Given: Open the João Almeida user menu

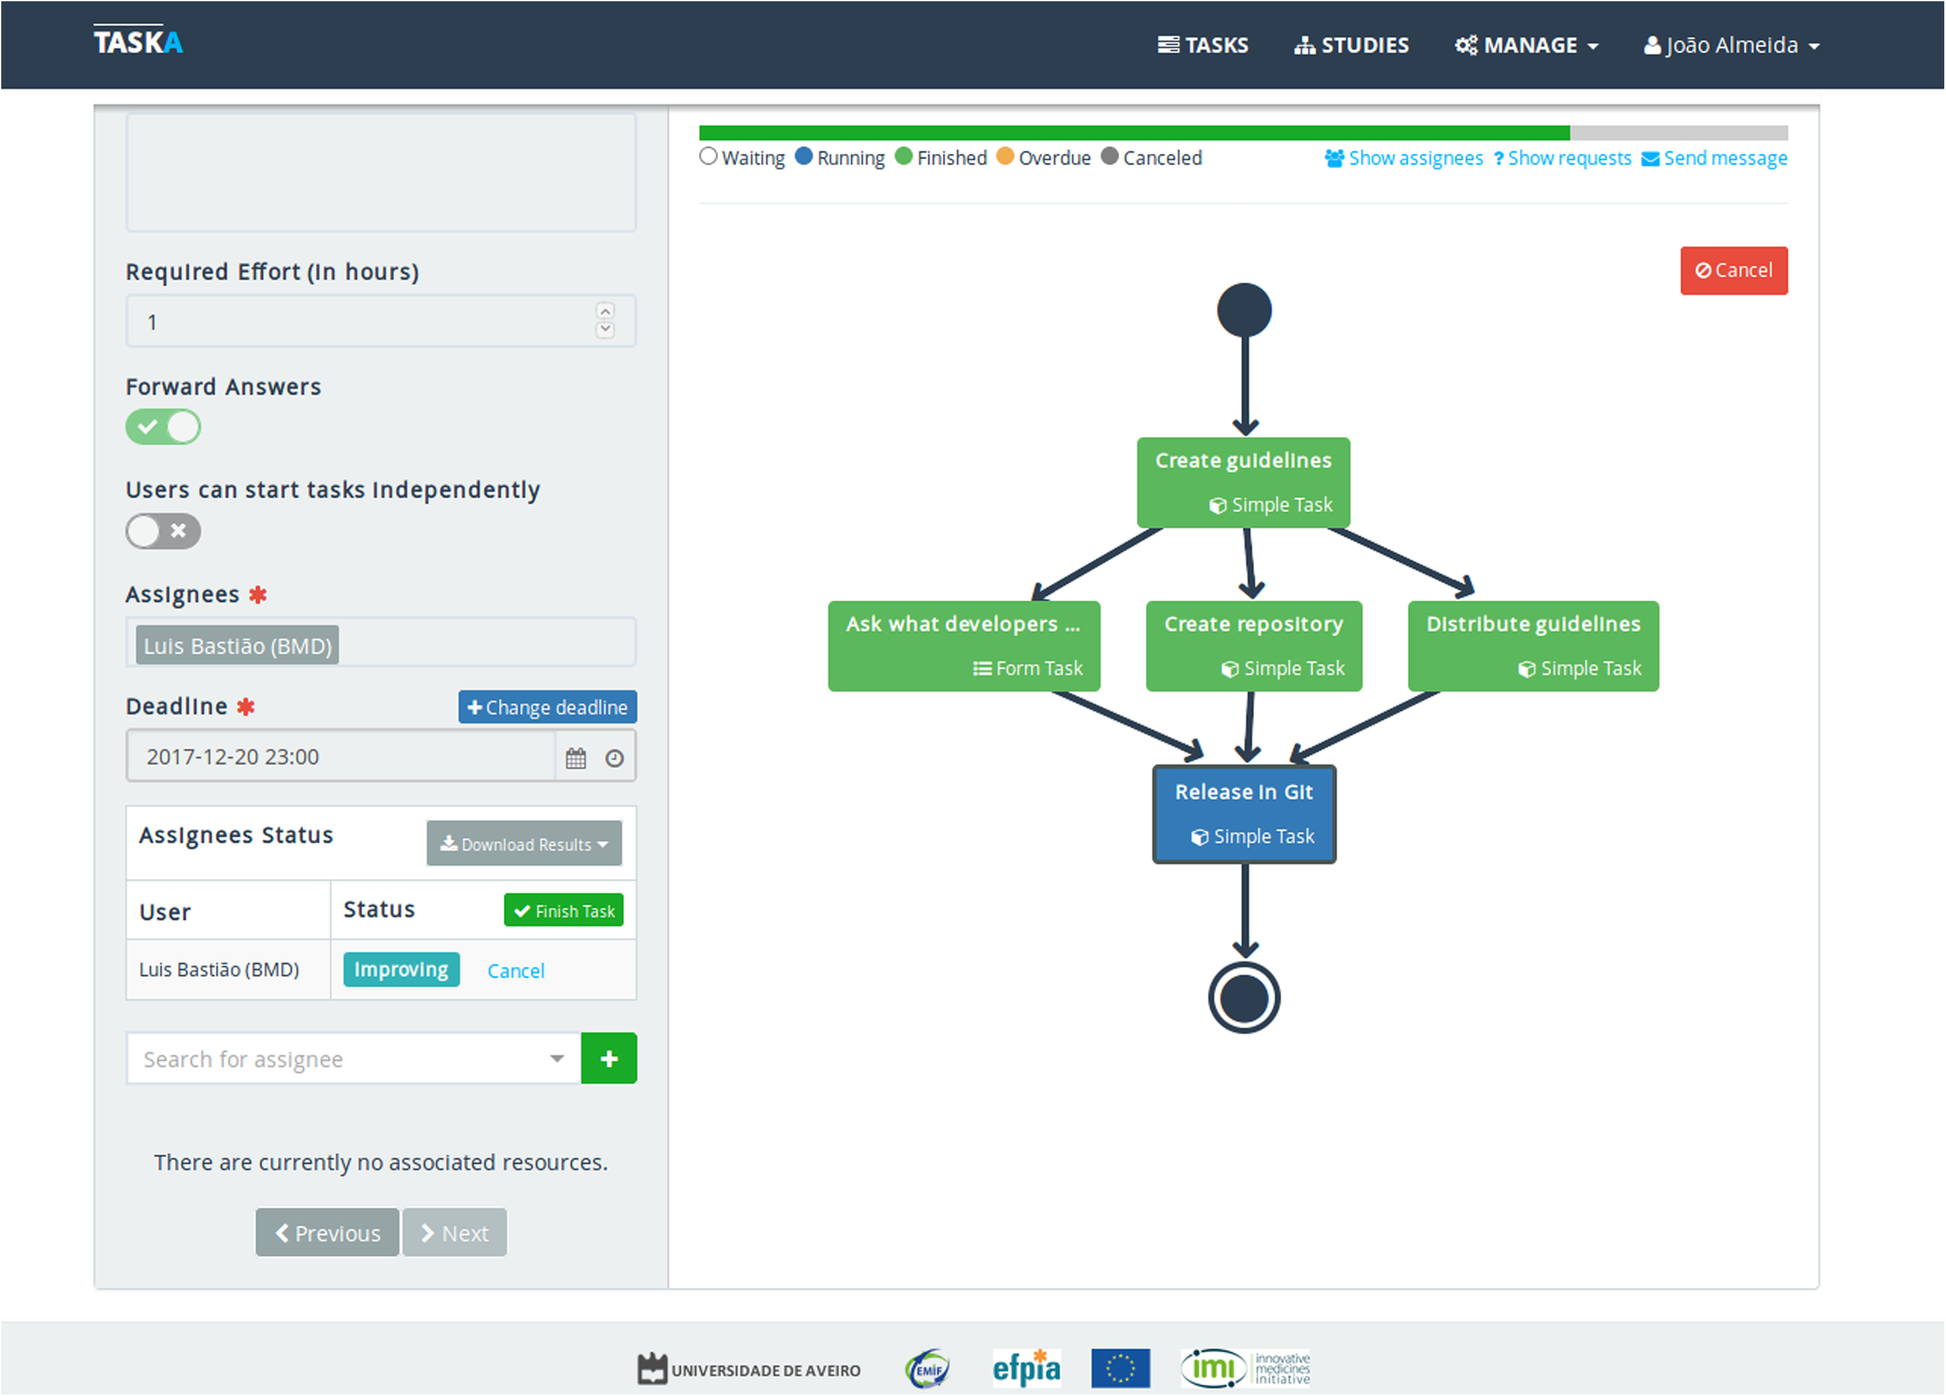Looking at the screenshot, I should (1731, 45).
